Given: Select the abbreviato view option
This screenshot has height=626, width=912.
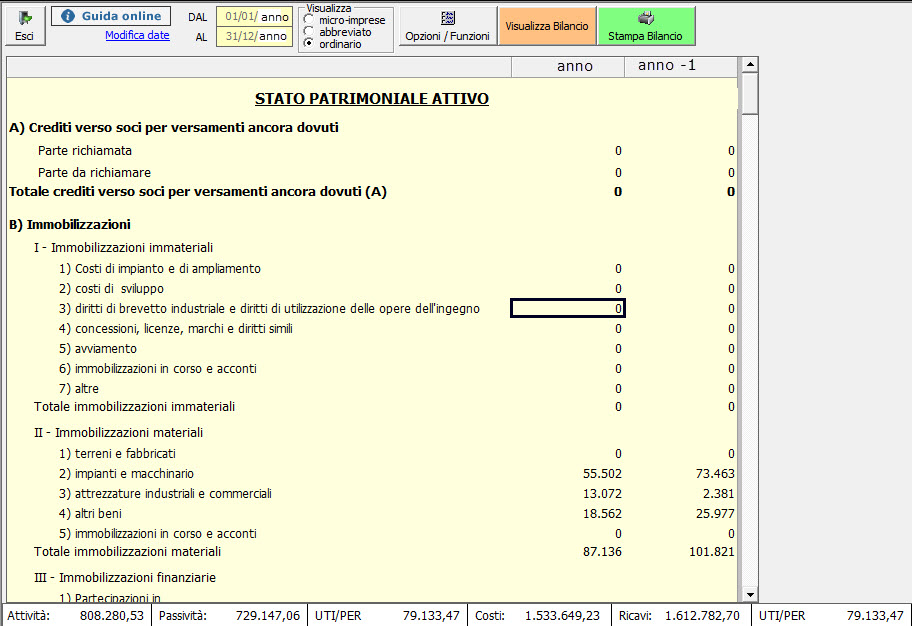Looking at the screenshot, I should point(308,32).
